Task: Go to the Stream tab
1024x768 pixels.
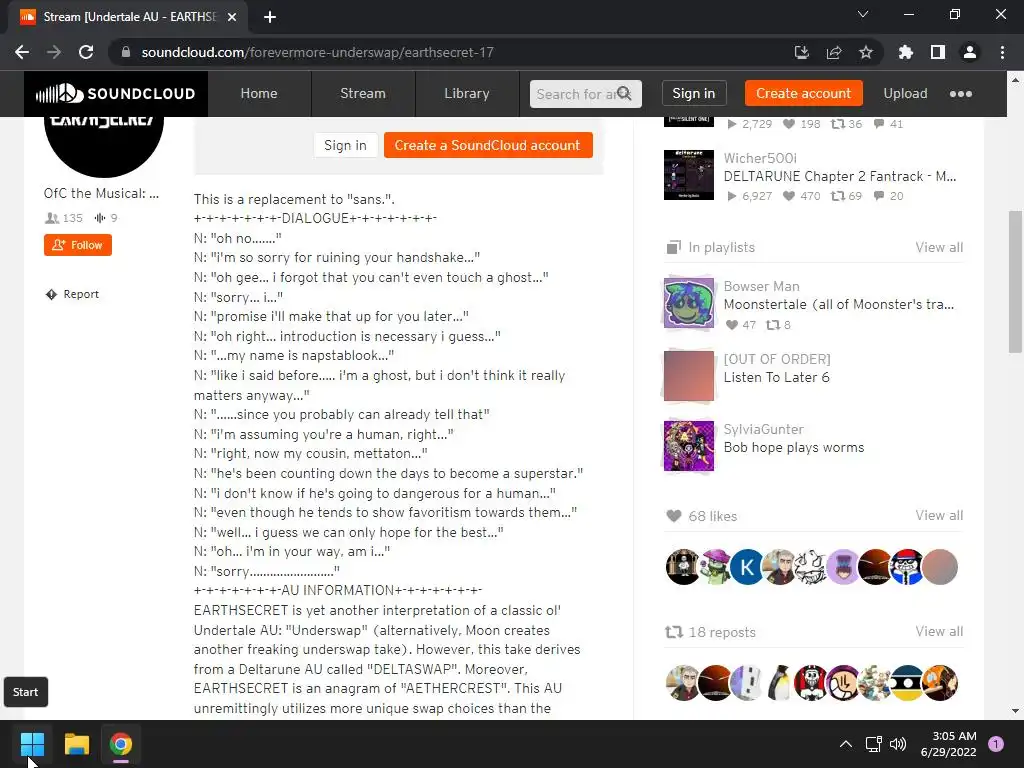Action: [x=363, y=93]
